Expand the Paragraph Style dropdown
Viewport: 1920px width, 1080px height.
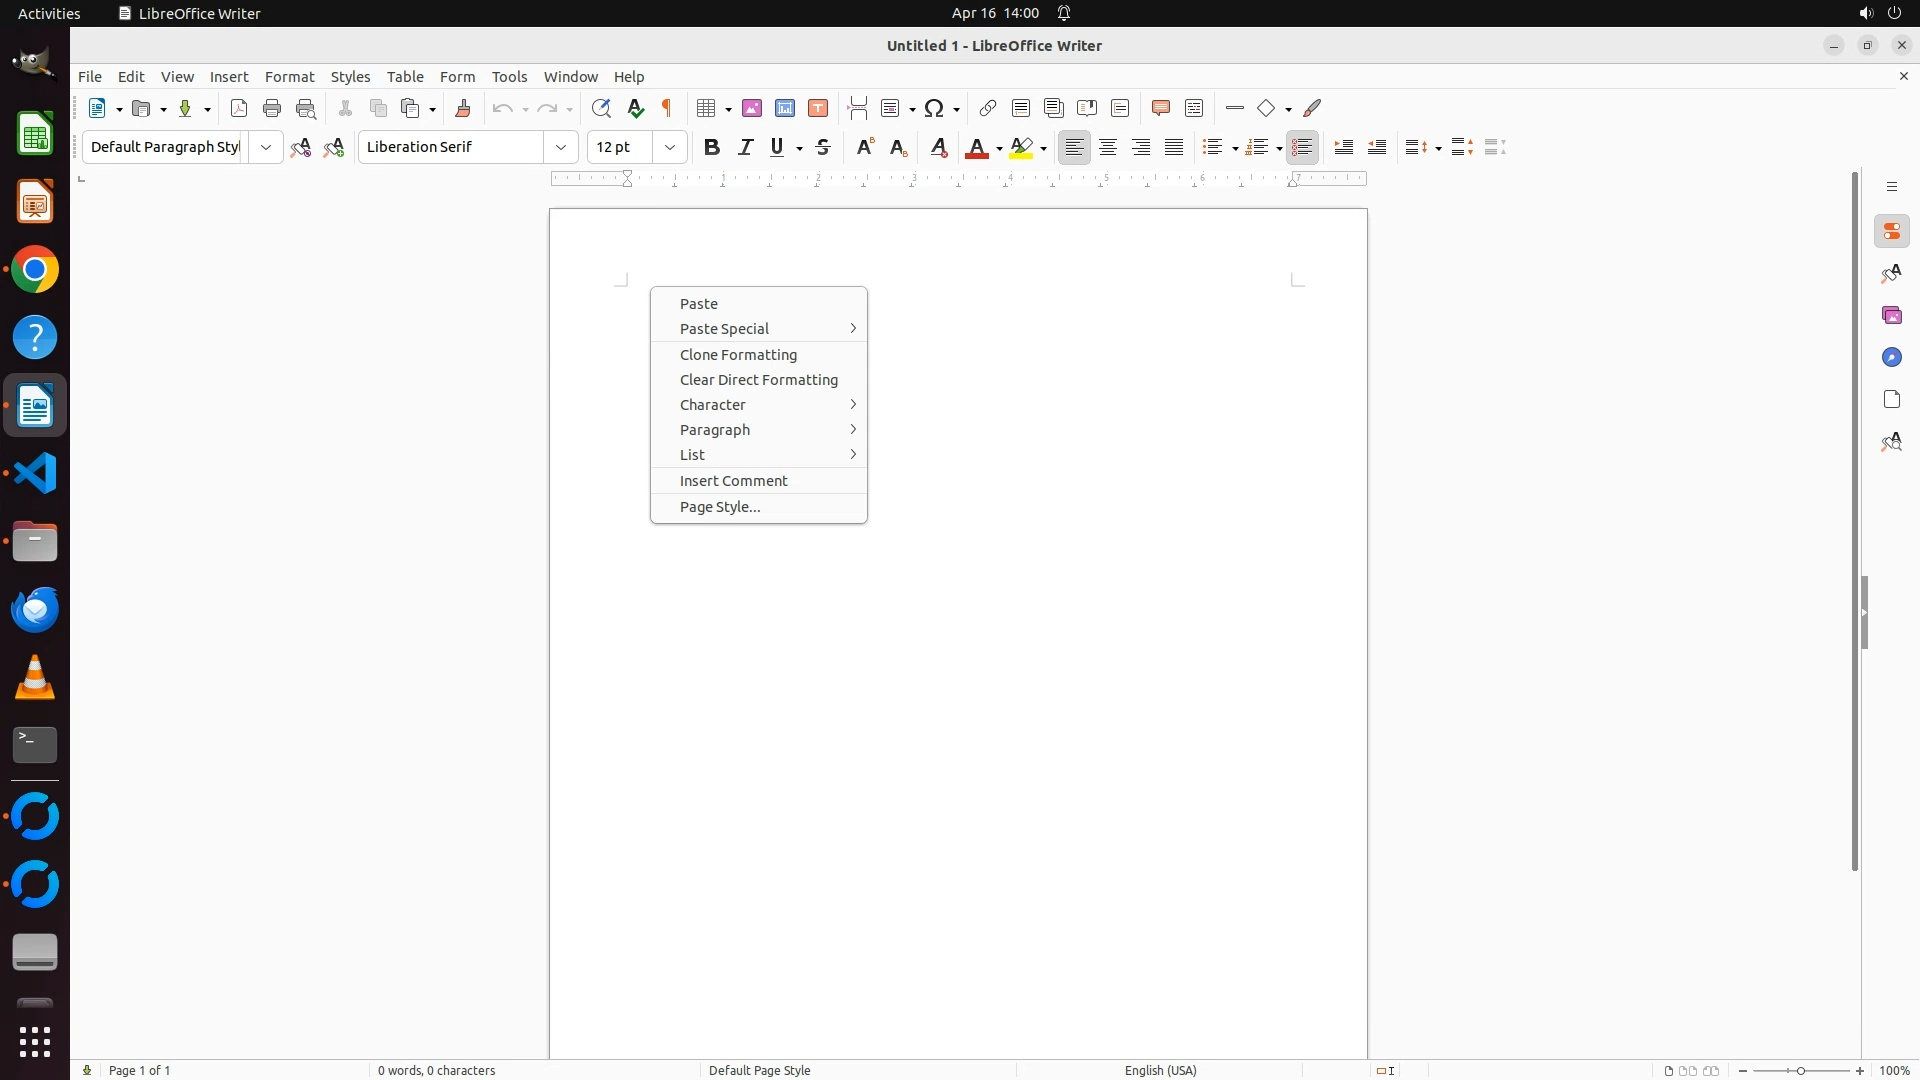[x=266, y=147]
